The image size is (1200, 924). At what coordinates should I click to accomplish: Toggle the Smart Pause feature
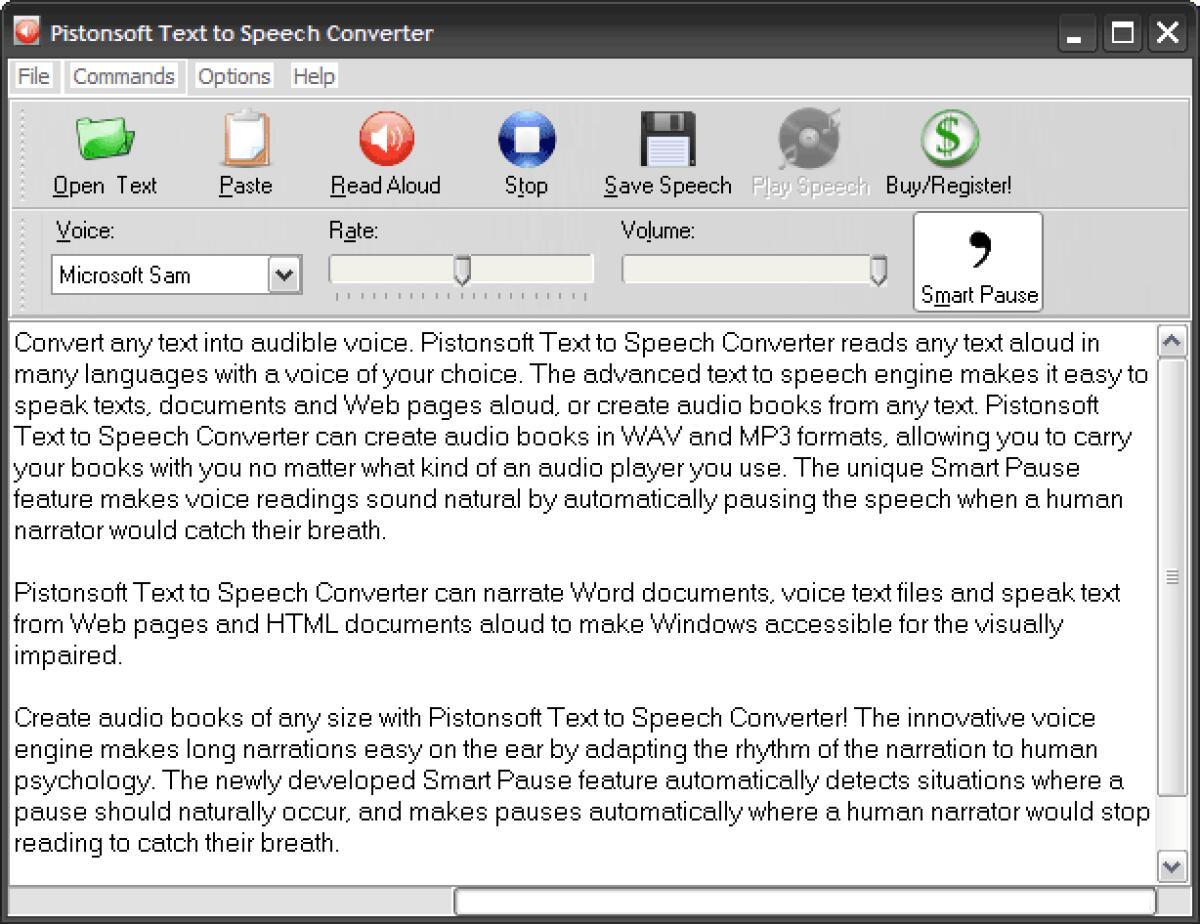tap(977, 261)
